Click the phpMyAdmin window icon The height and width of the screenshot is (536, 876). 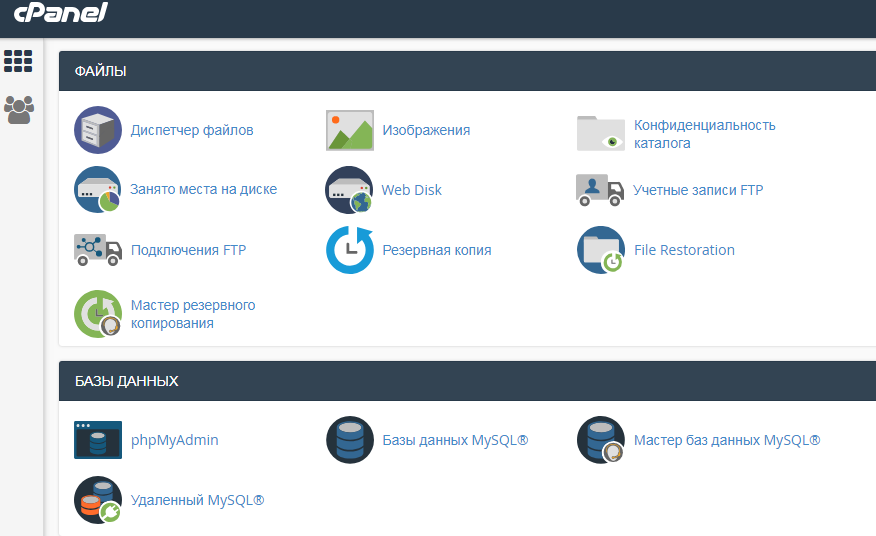pos(98,440)
